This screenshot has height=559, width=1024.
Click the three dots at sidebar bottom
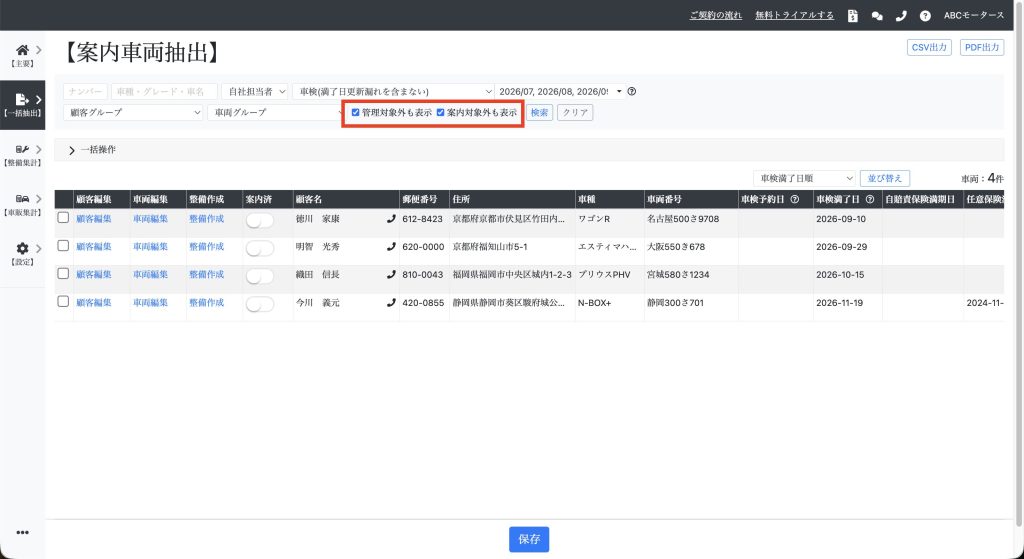pyautogui.click(x=22, y=532)
